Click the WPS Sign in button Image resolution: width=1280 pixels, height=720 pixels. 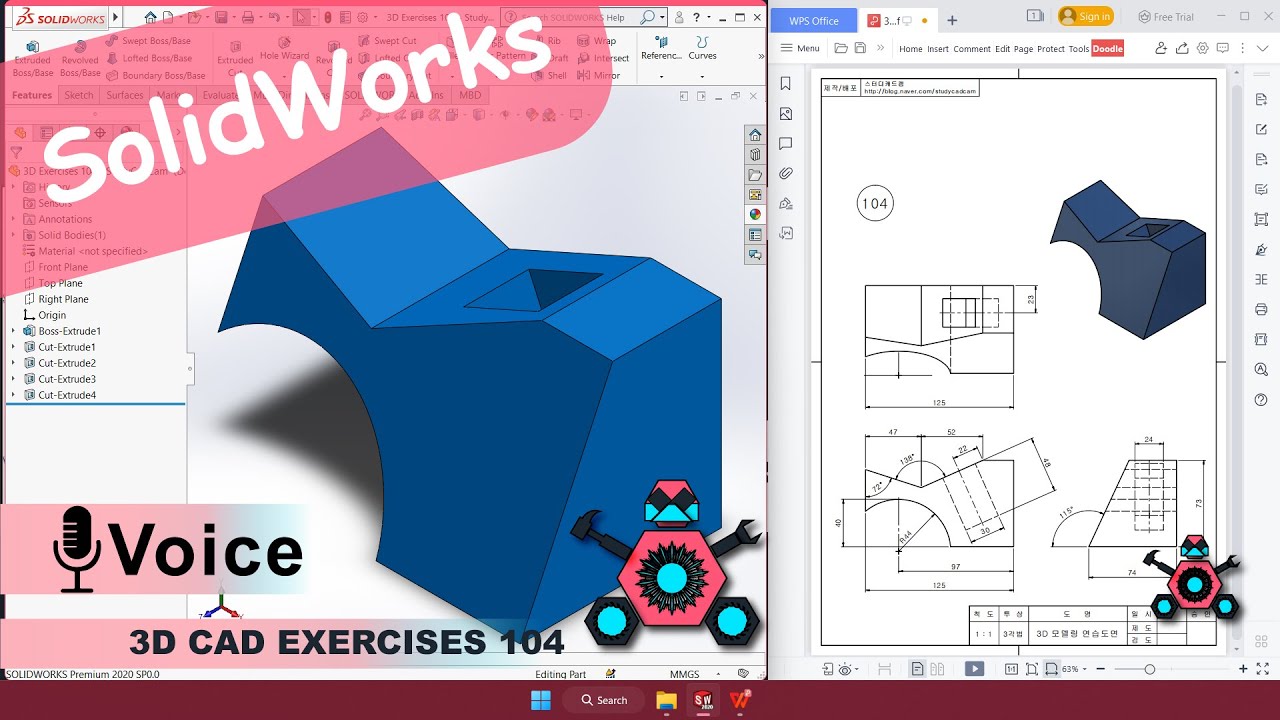click(x=1085, y=16)
